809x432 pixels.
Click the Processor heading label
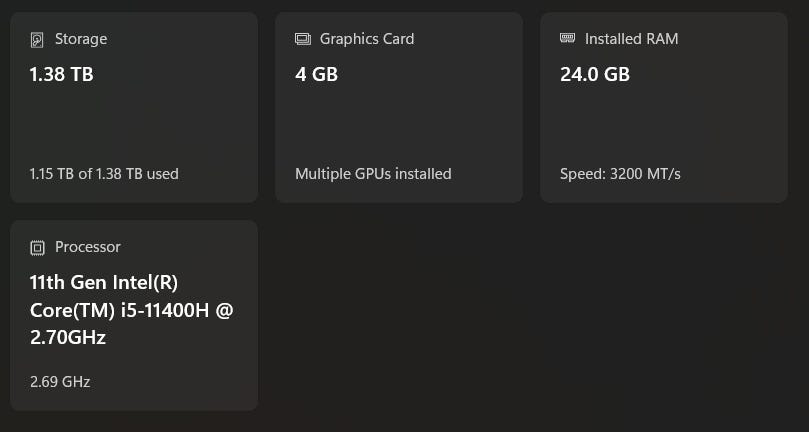click(88, 247)
